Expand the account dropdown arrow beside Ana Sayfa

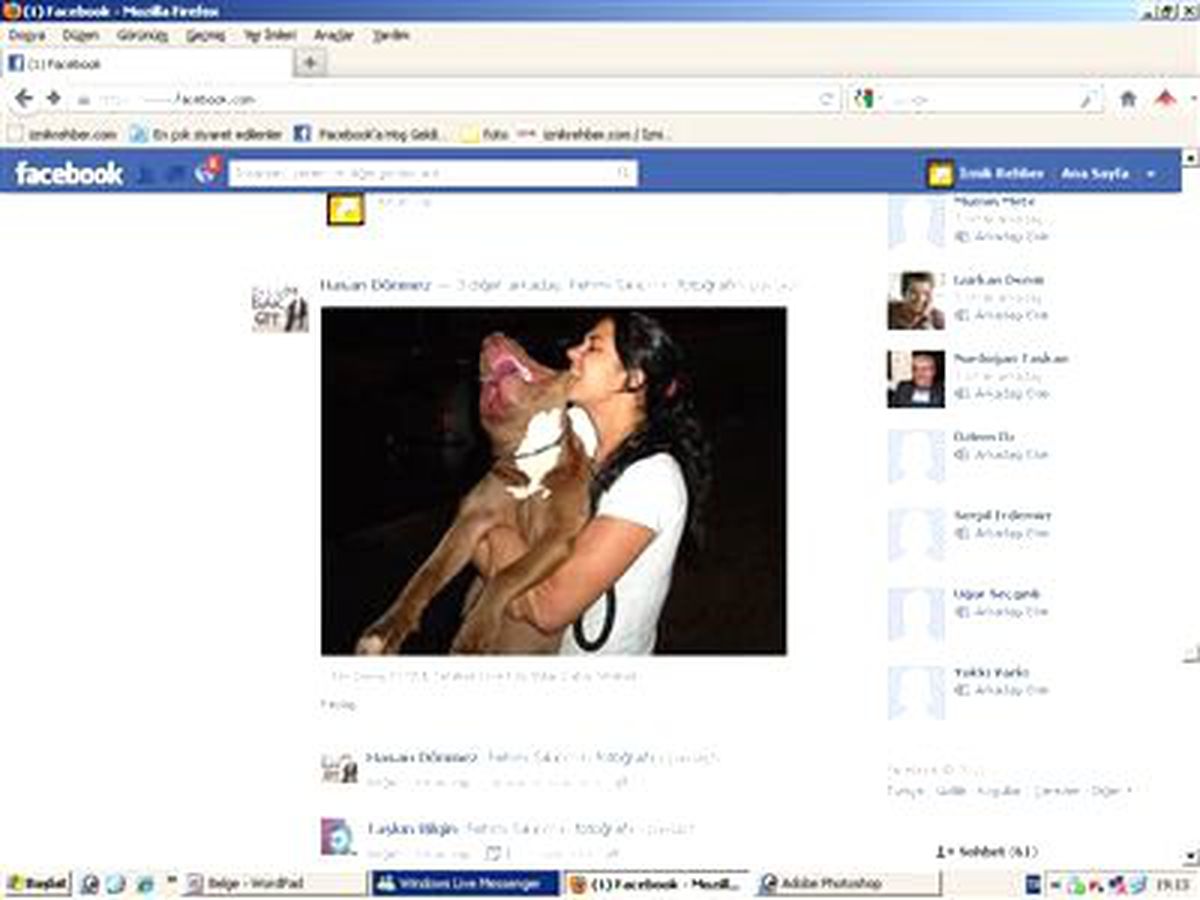click(x=1151, y=174)
